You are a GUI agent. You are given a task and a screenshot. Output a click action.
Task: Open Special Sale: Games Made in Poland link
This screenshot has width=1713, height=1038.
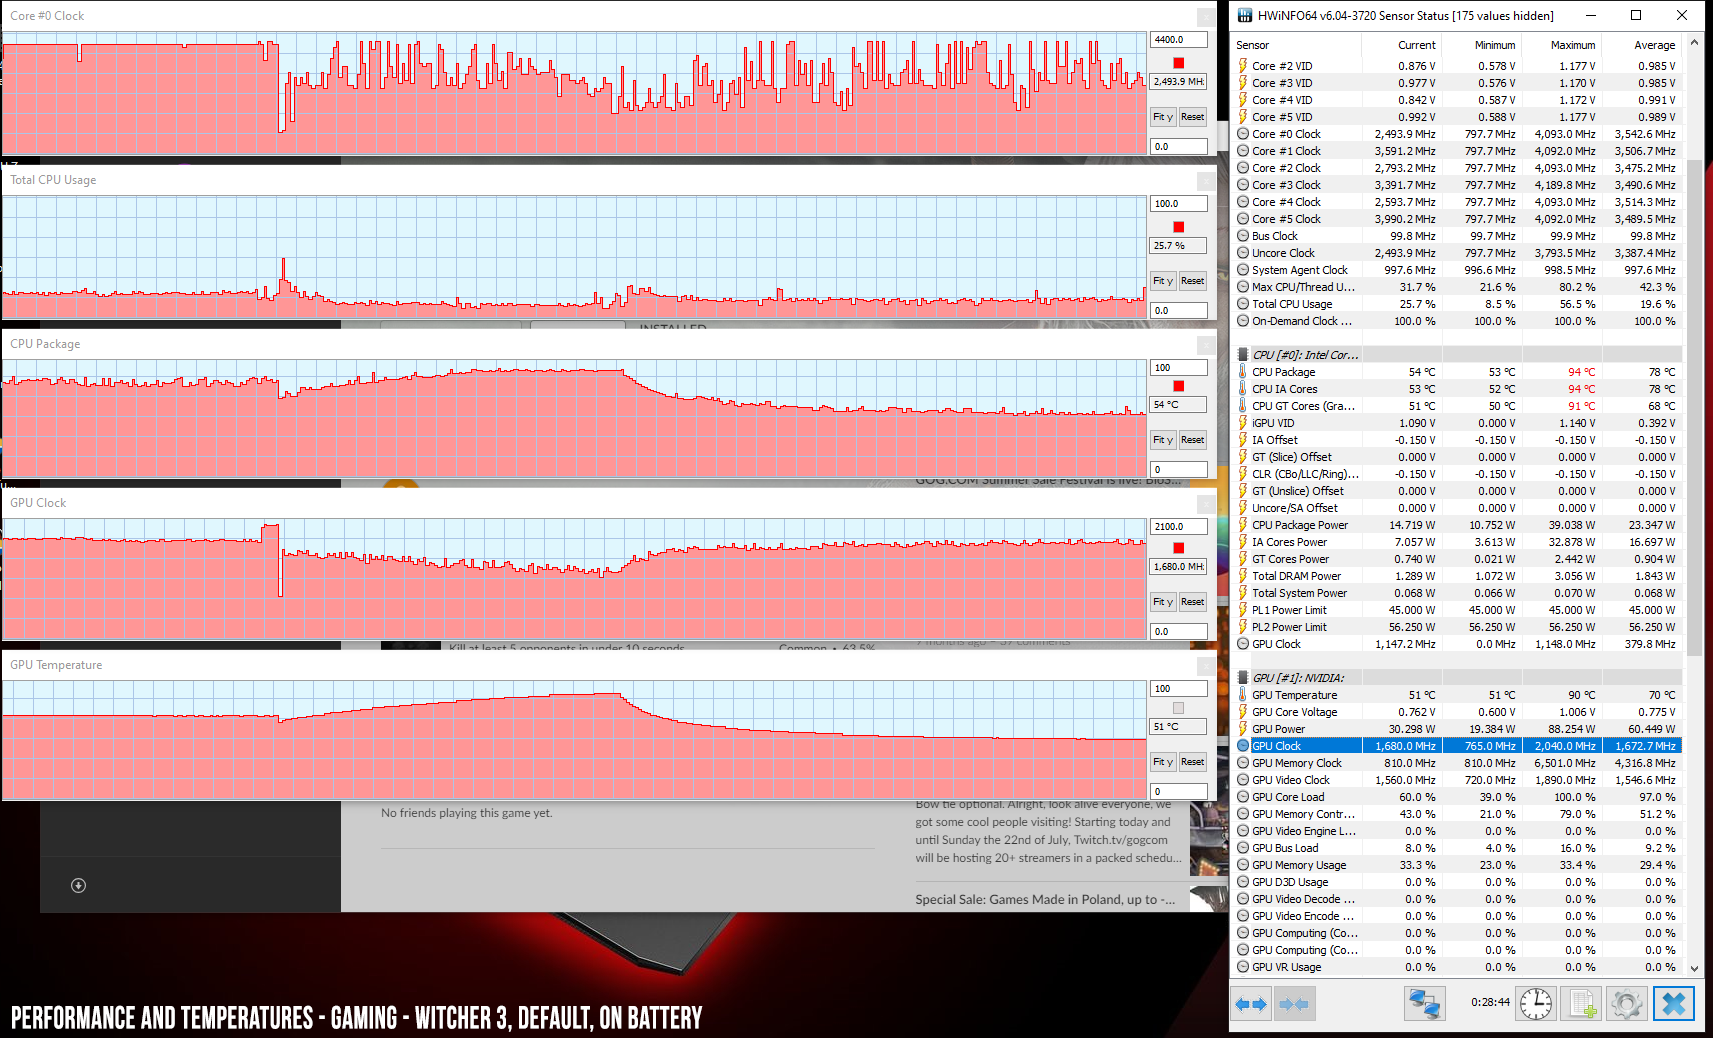tap(1045, 899)
